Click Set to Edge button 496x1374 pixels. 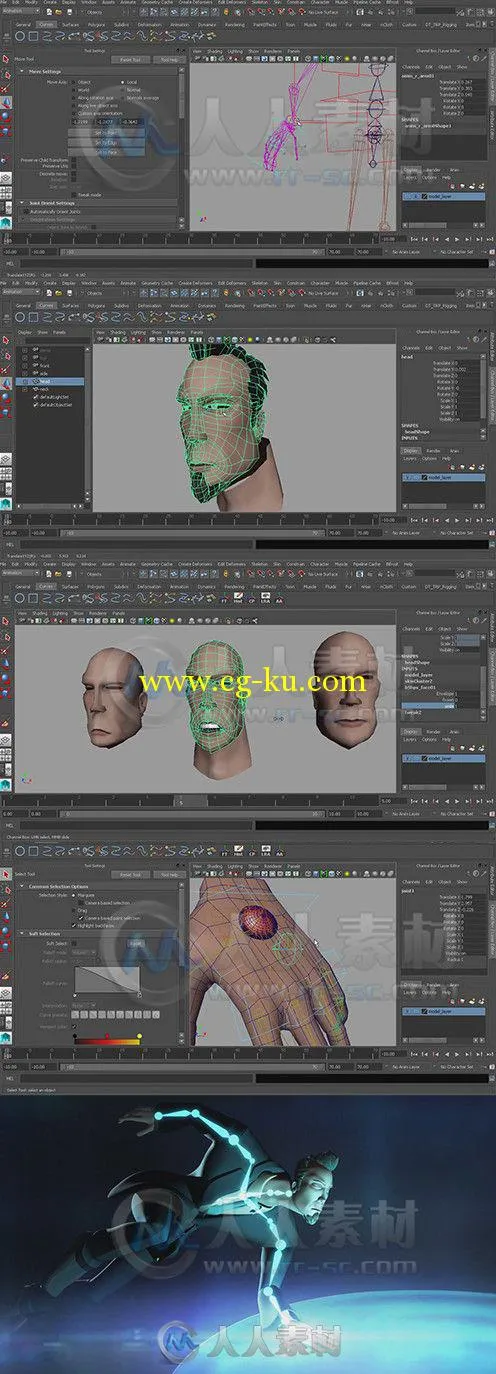coord(106,143)
